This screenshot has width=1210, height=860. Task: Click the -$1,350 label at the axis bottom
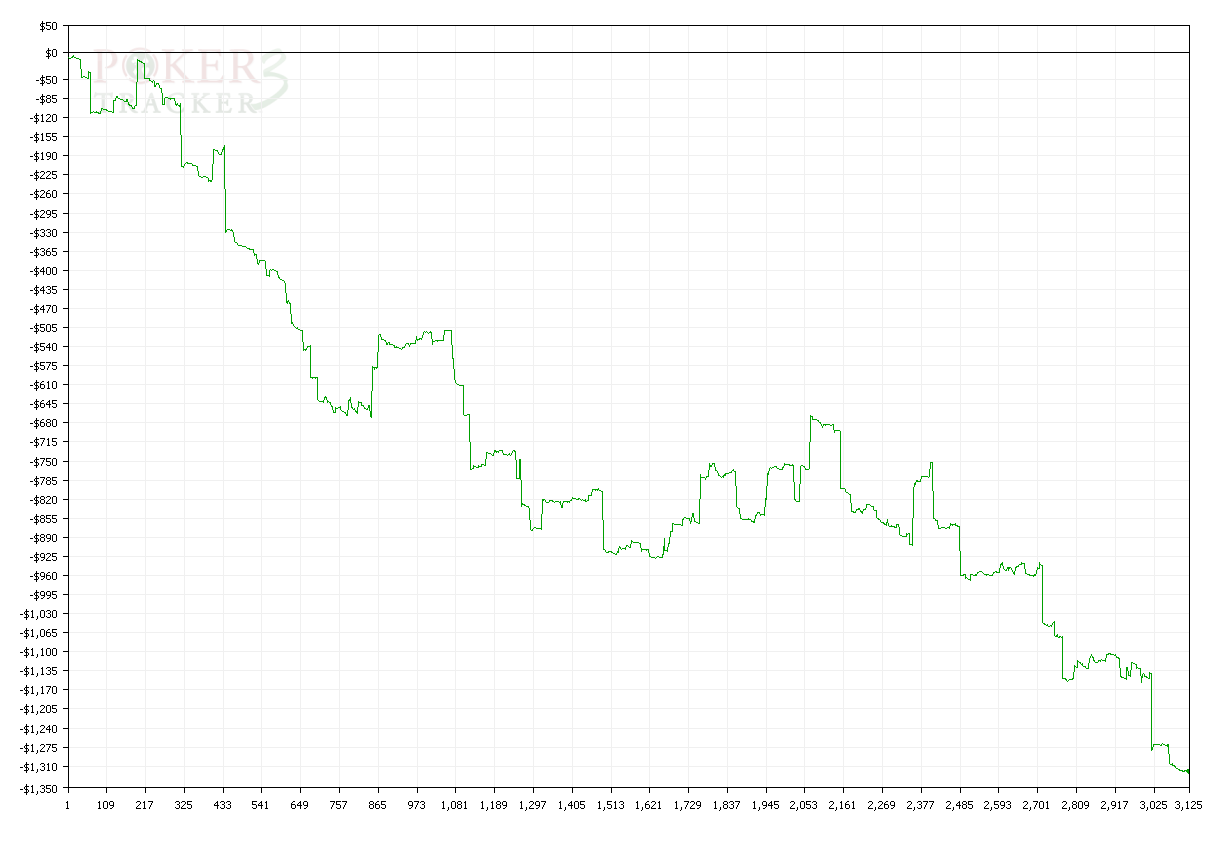pyautogui.click(x=38, y=787)
